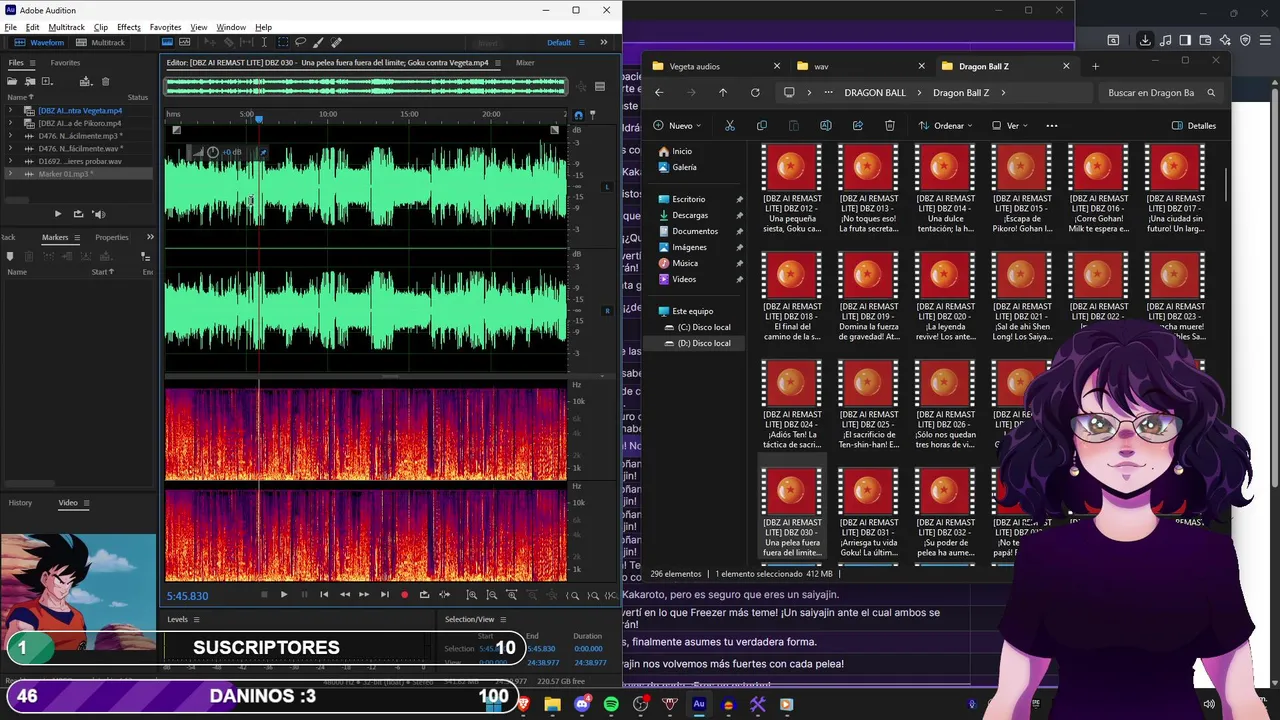Open the Favorites menu in menu bar
Image resolution: width=1280 pixels, height=720 pixels.
[165, 27]
